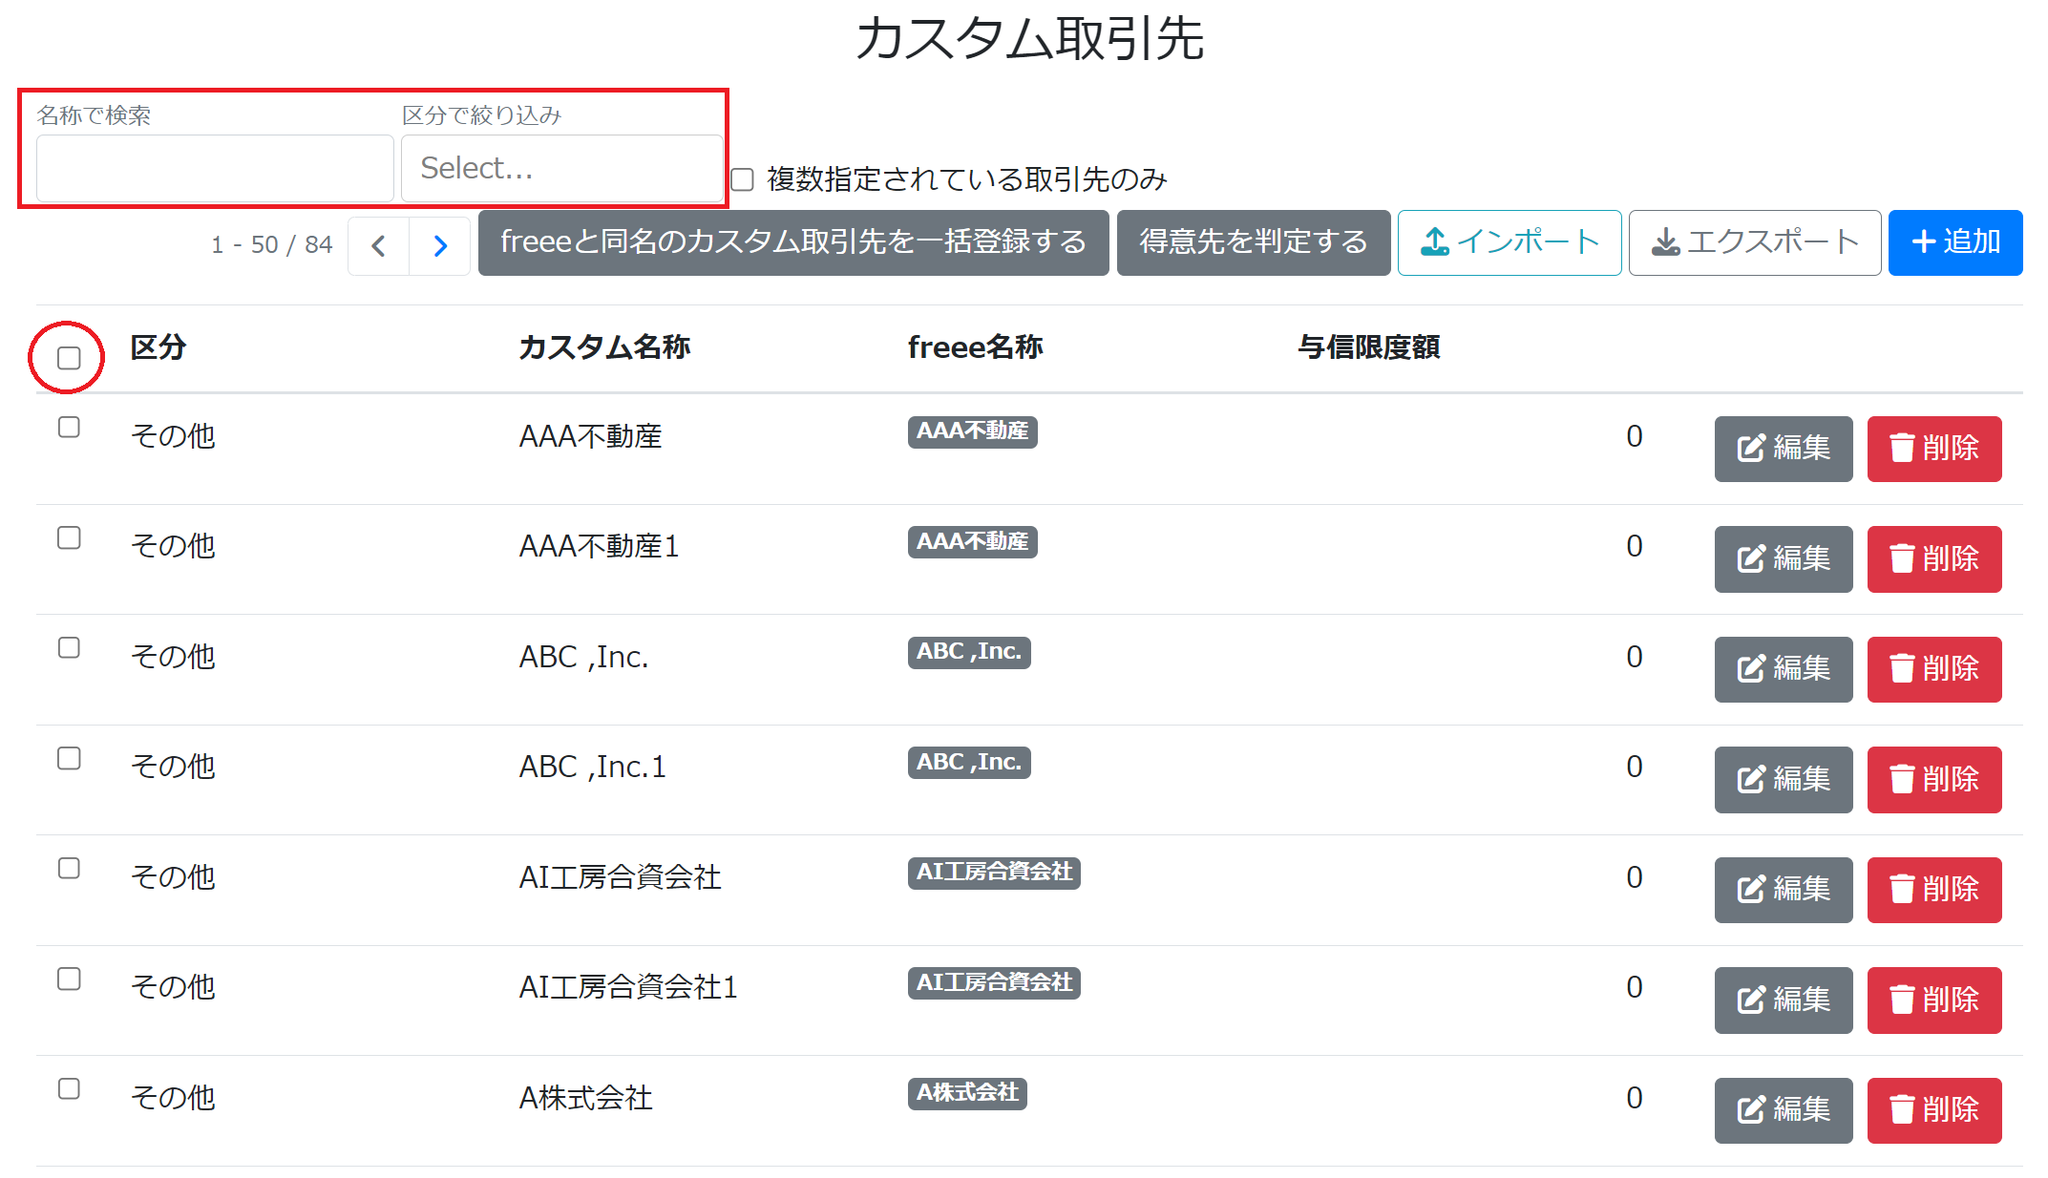Click the 名称で検索 search field
Viewport: 2048px width, 1178px height.
click(215, 168)
